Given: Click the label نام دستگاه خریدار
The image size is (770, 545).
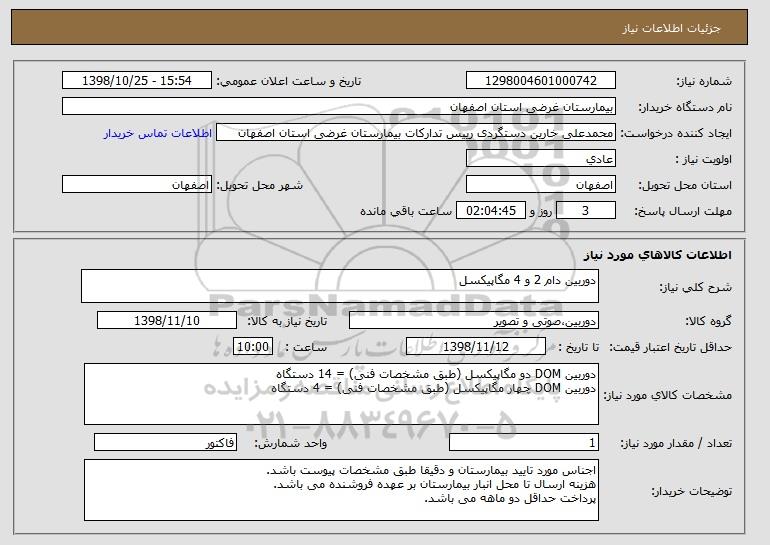Looking at the screenshot, I should click(685, 107).
